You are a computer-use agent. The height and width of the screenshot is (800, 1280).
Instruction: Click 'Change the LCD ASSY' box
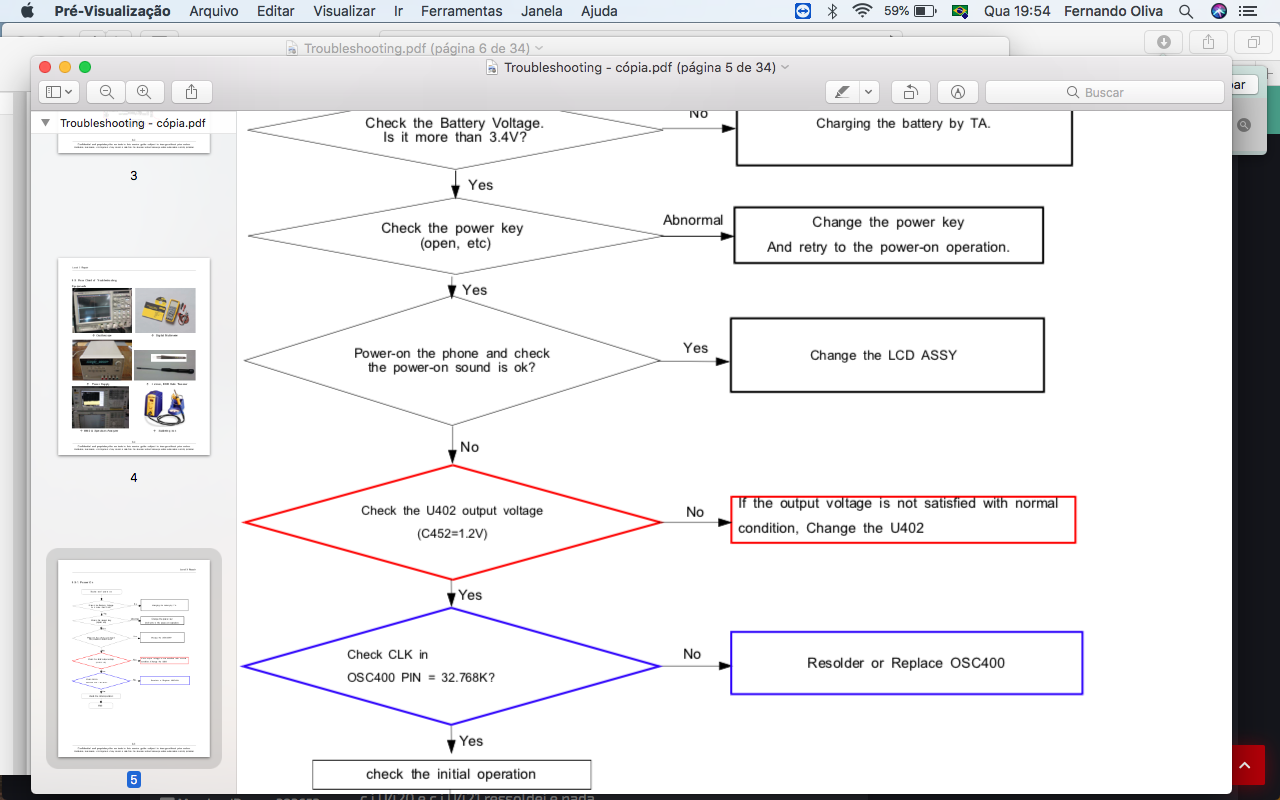point(887,355)
